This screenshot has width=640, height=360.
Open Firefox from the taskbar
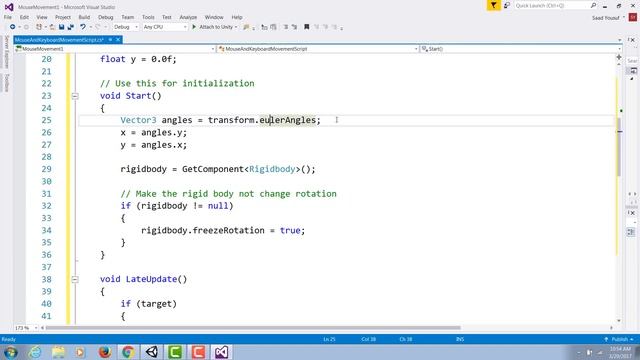pos(105,352)
